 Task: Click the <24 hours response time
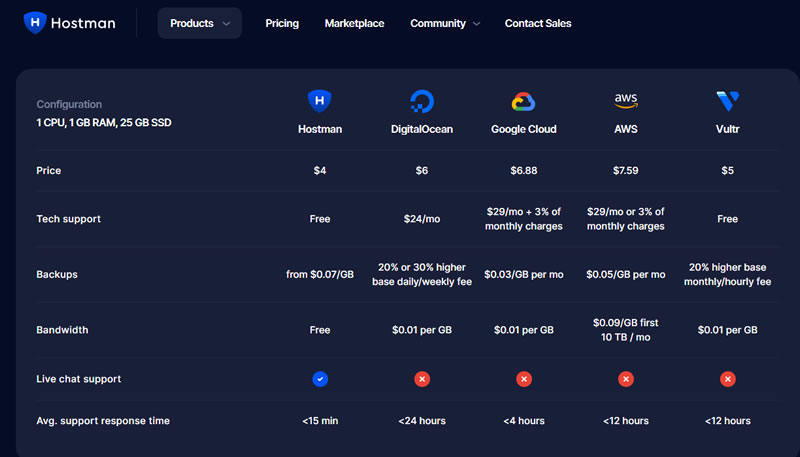pyautogui.click(x=422, y=421)
